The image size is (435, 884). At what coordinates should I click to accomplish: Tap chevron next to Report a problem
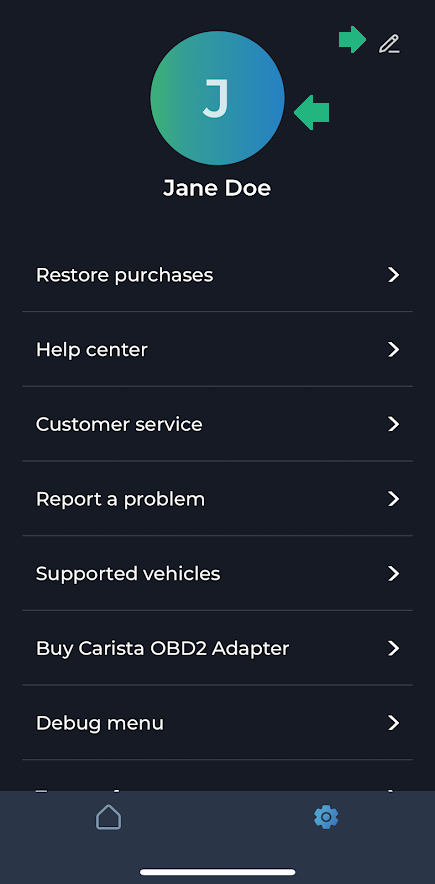[x=393, y=499]
